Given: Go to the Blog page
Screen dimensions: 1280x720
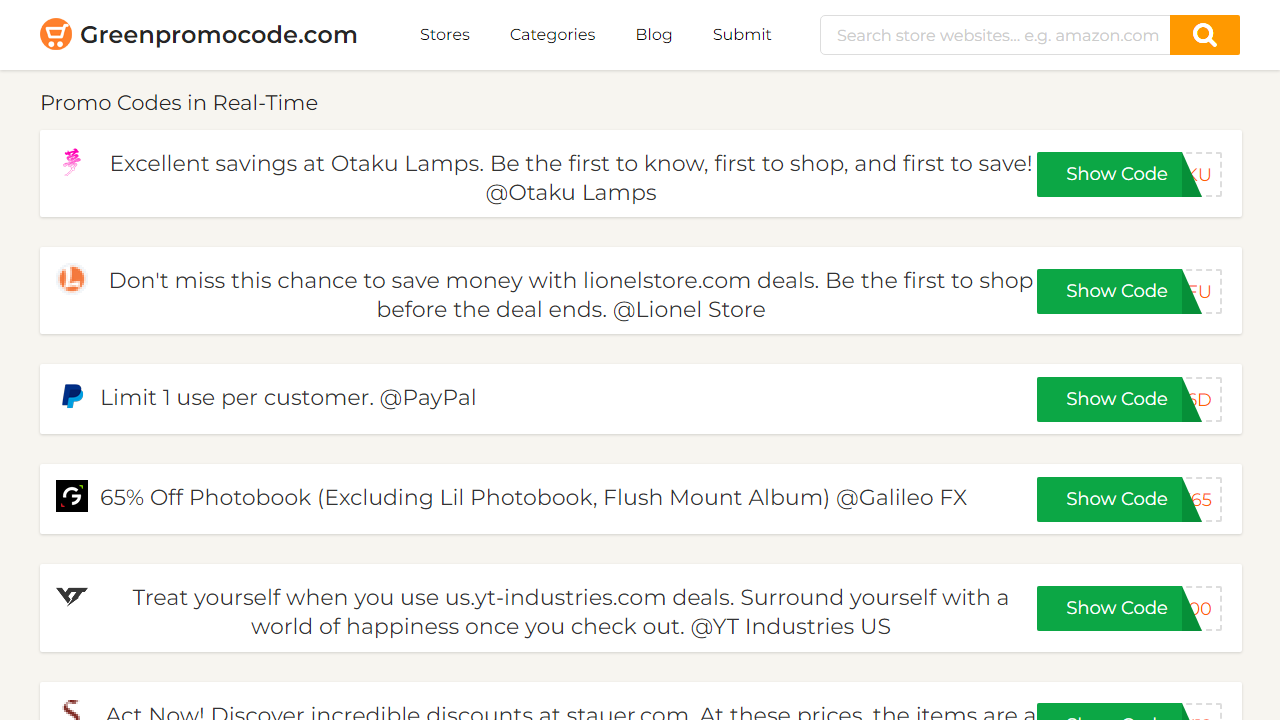Looking at the screenshot, I should [654, 35].
